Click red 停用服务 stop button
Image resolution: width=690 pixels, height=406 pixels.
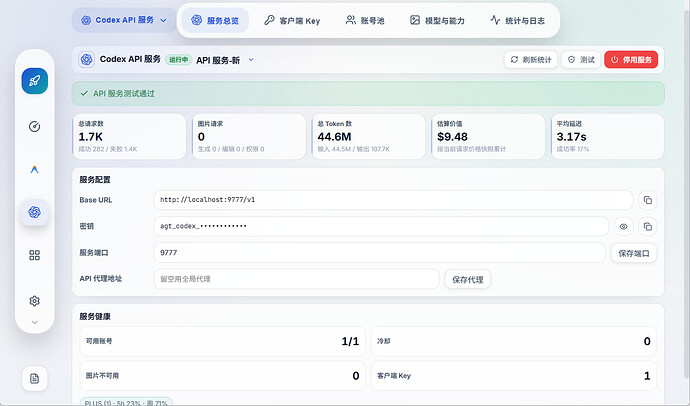click(631, 60)
